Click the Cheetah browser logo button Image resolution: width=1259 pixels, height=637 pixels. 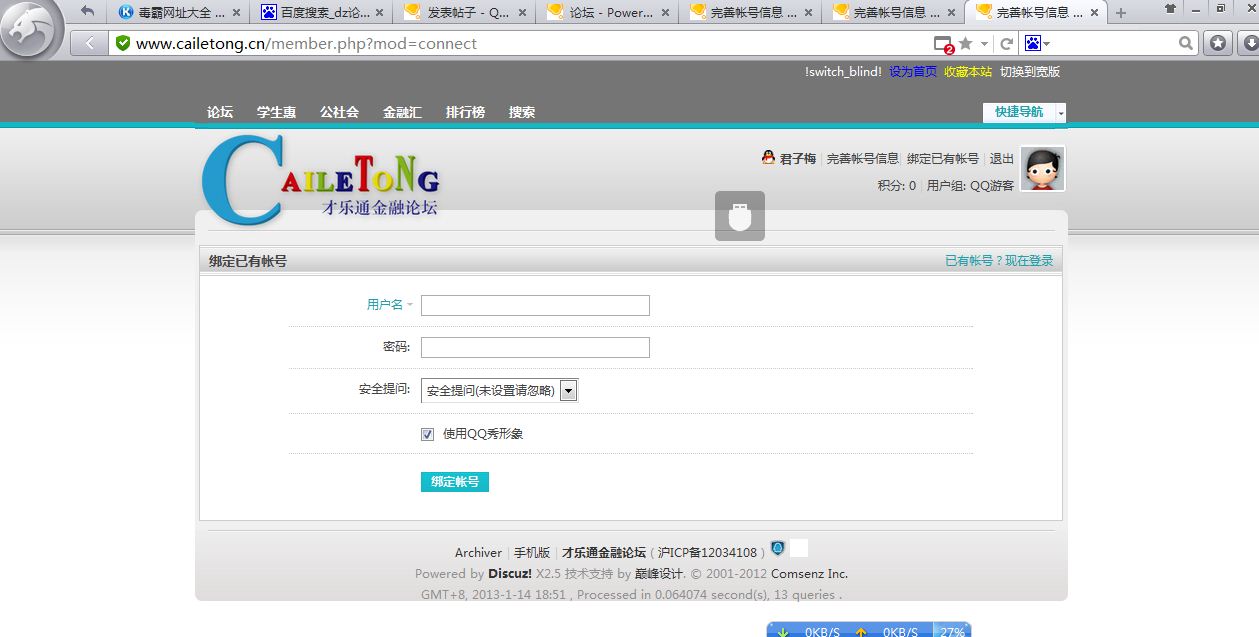(33, 29)
